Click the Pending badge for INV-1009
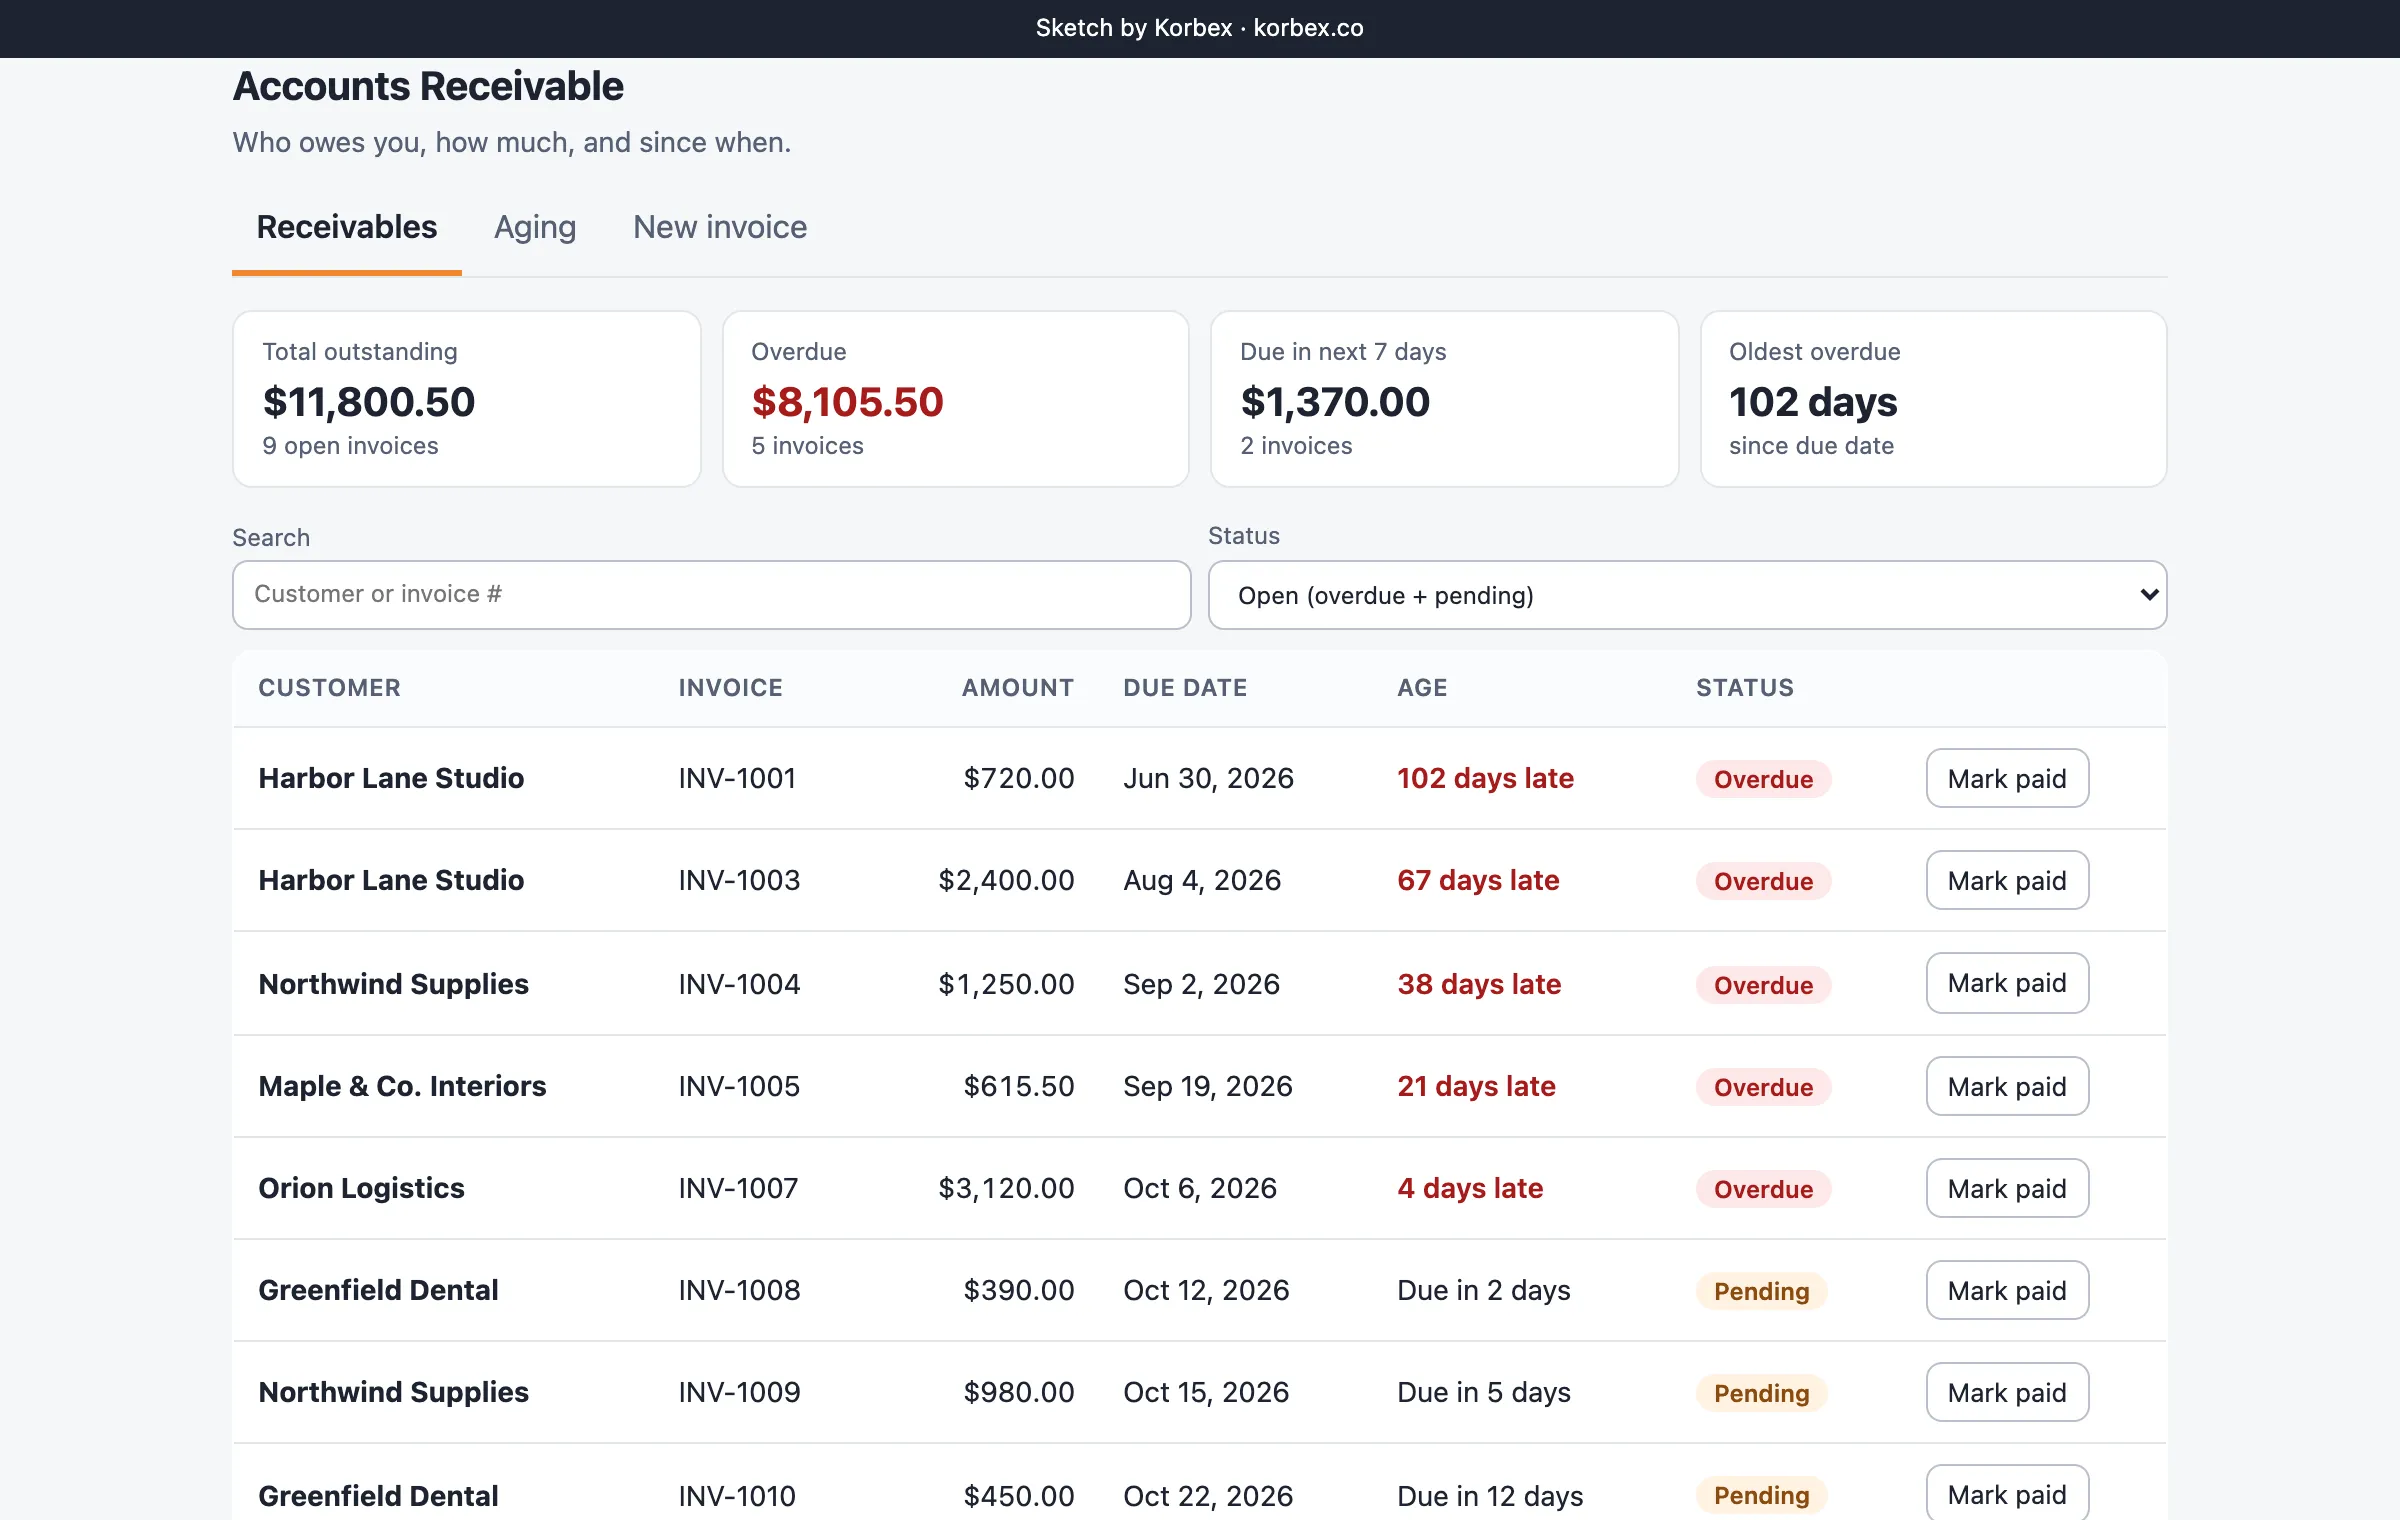 (x=1761, y=1393)
